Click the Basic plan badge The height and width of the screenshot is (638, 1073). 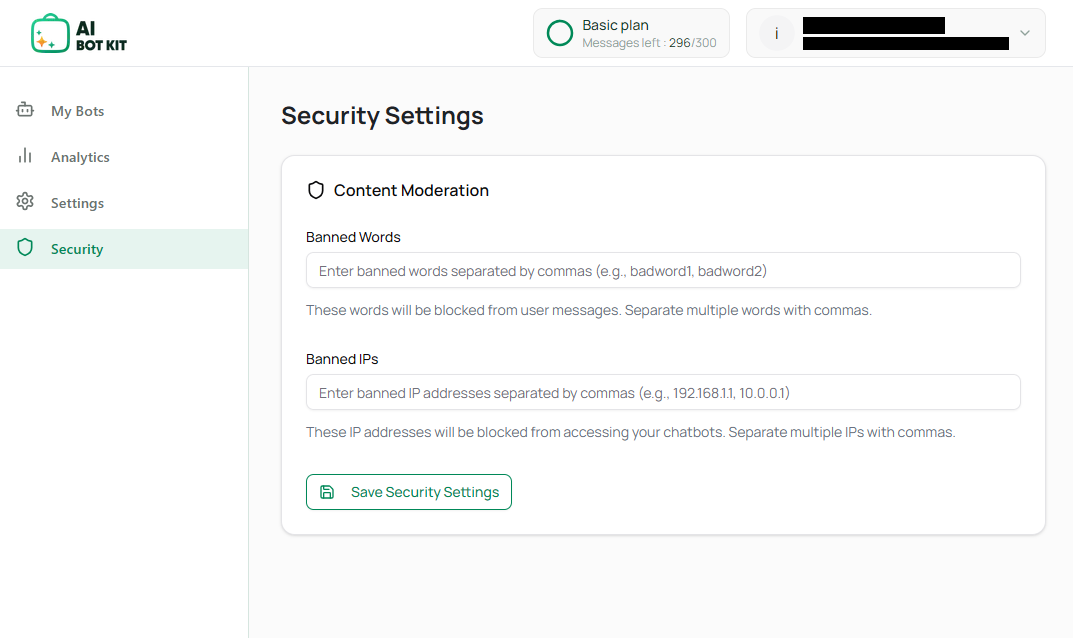630,32
